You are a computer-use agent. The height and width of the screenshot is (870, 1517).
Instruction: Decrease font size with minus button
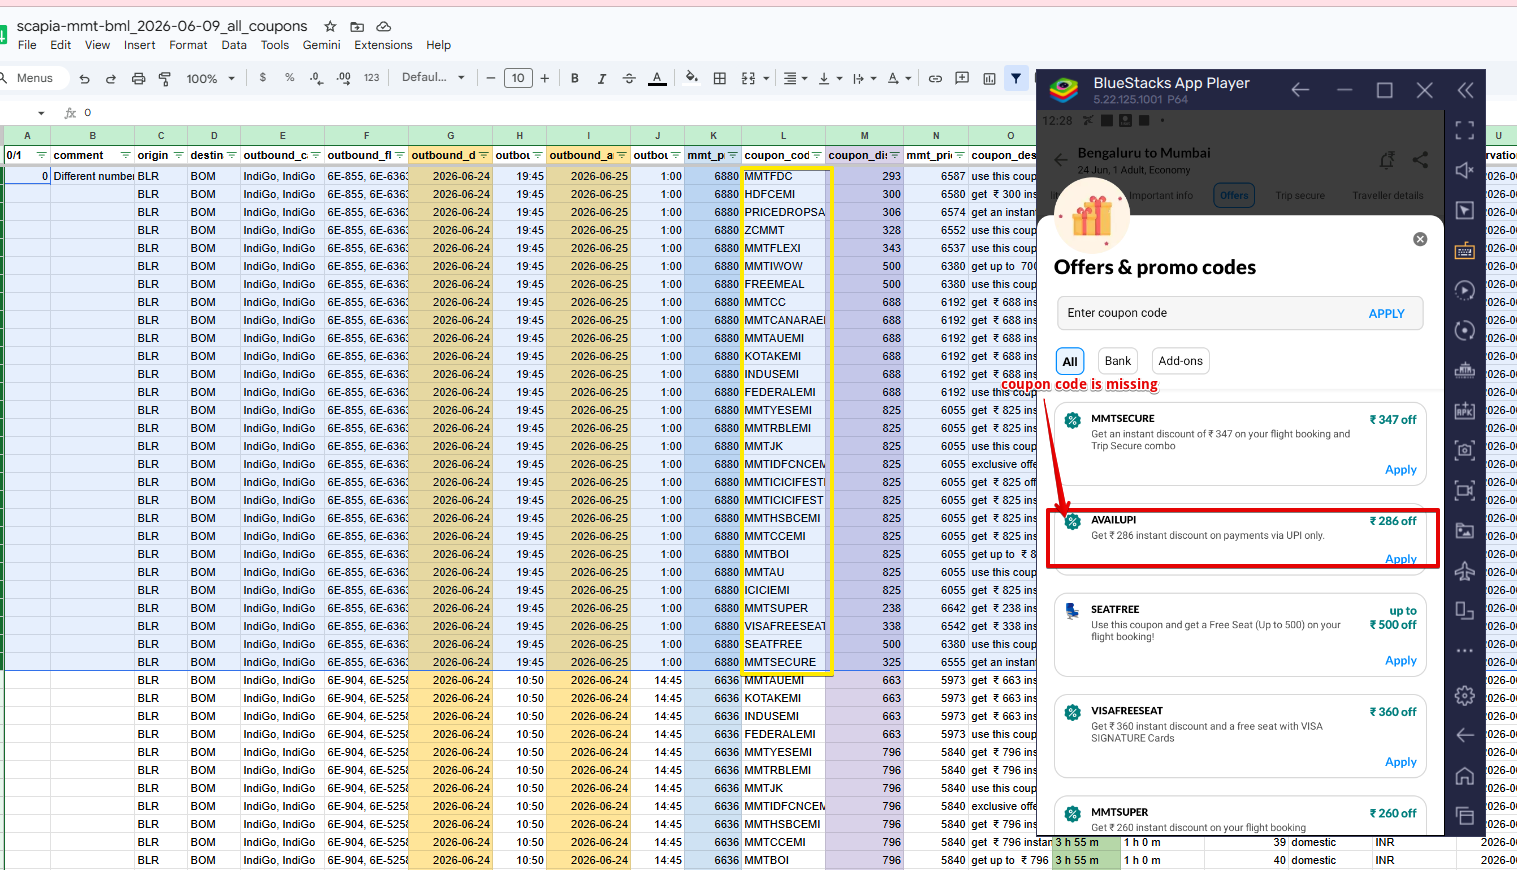coord(491,78)
